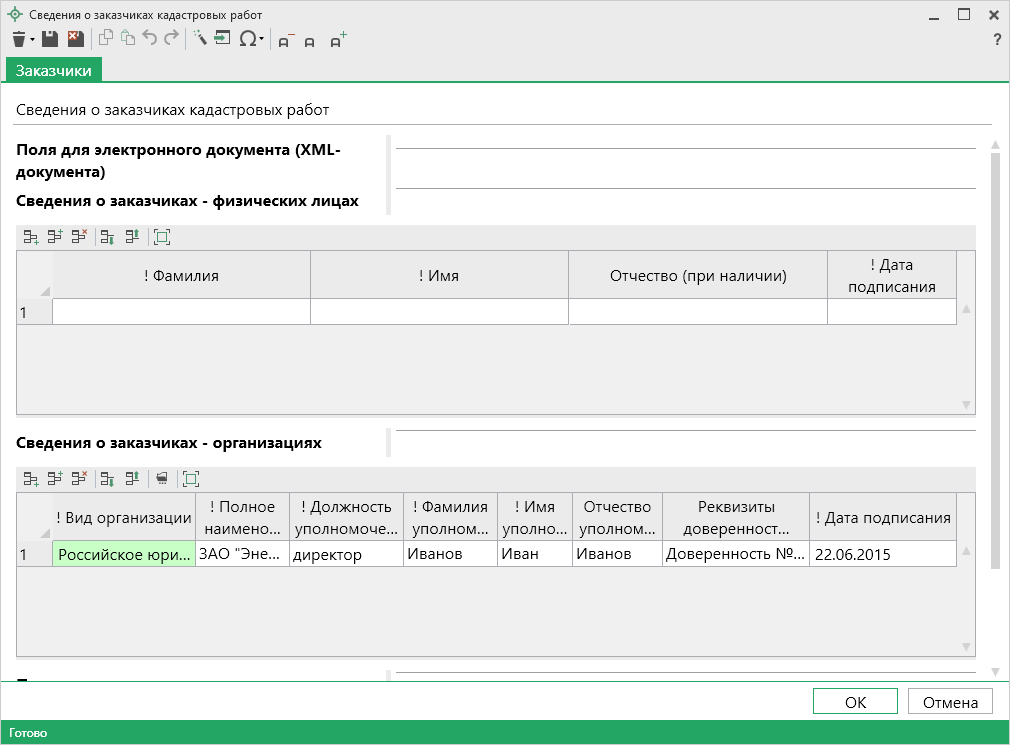Viewport: 1010px width, 745px height.
Task: Delete row in physical persons table toolbar
Action: 79,238
